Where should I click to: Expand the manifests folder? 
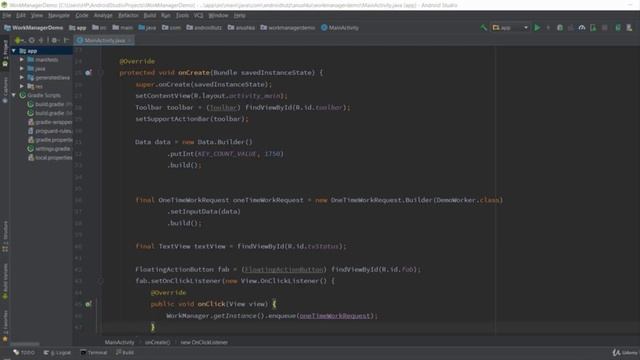click(x=22, y=60)
